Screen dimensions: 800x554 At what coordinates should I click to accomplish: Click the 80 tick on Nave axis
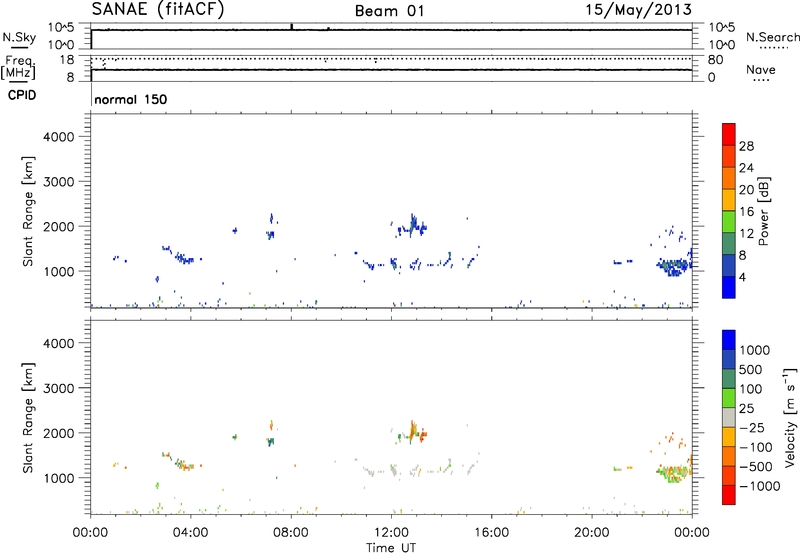point(715,60)
